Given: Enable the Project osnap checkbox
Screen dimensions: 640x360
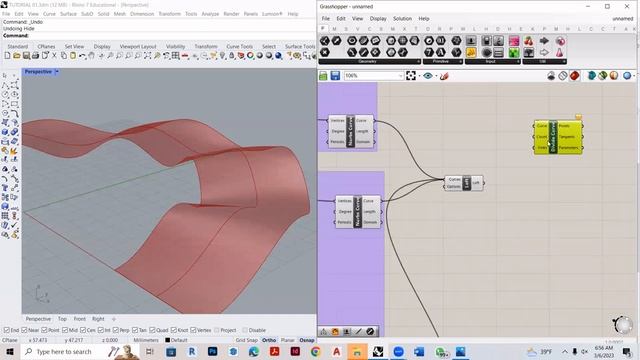Looking at the screenshot, I should (216, 330).
